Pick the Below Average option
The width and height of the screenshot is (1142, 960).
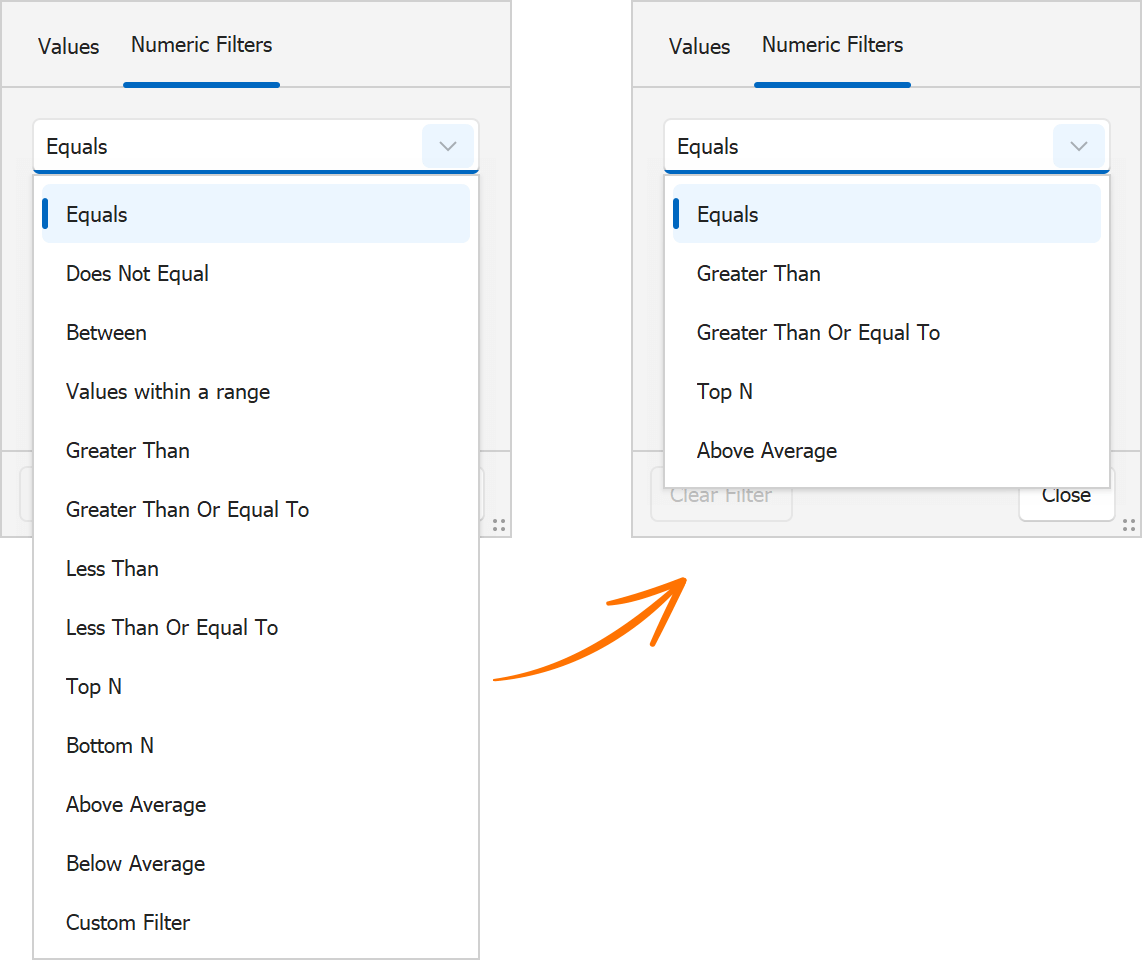click(x=256, y=863)
